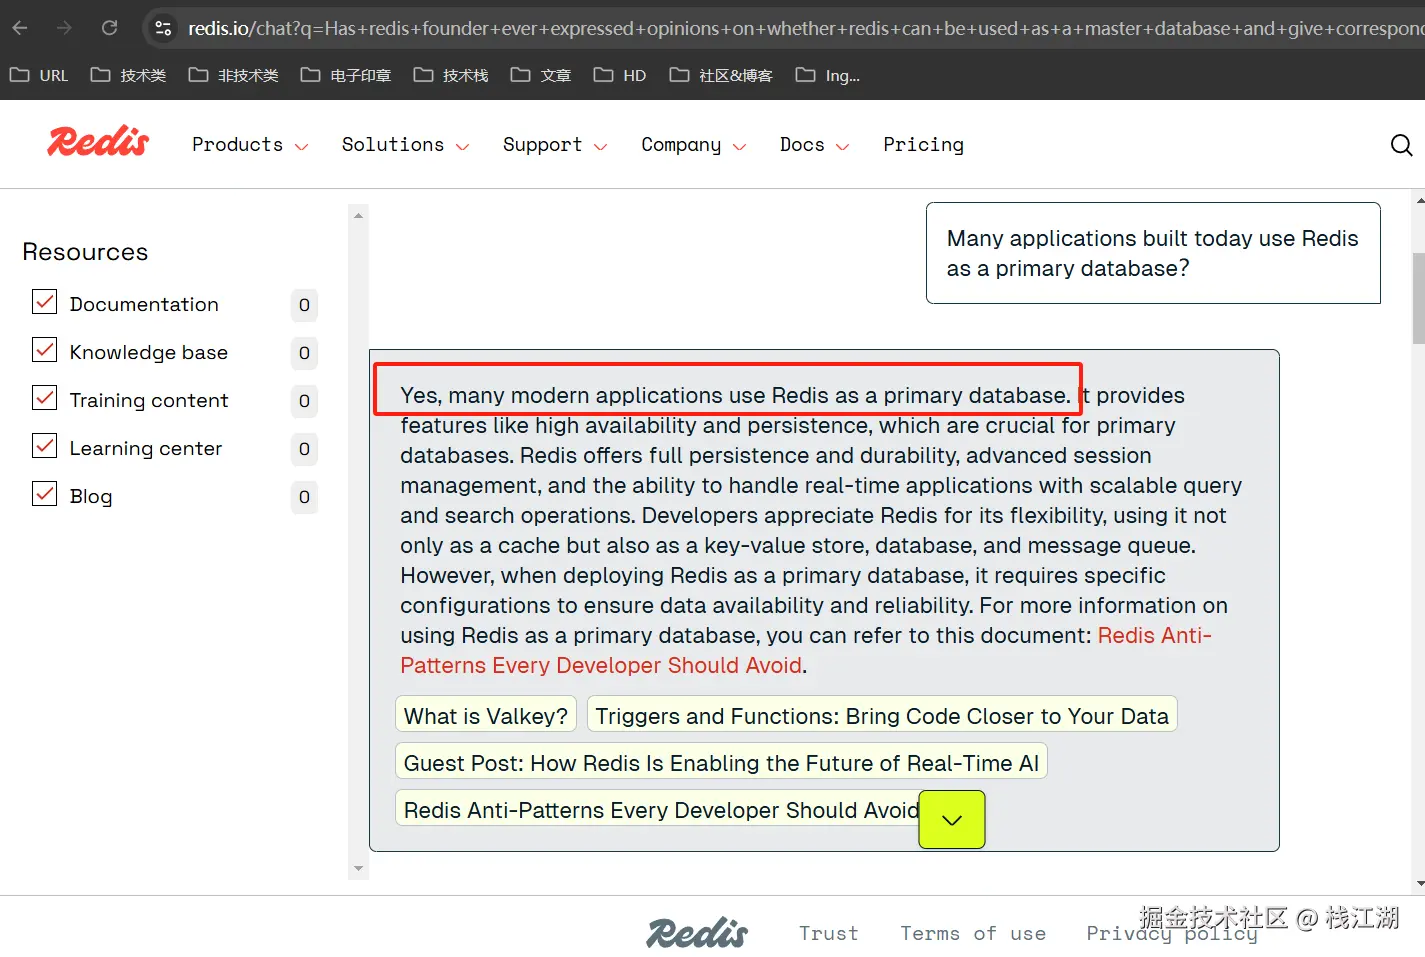The width and height of the screenshot is (1425, 957).
Task: Expand the Products menu
Action: (x=250, y=145)
